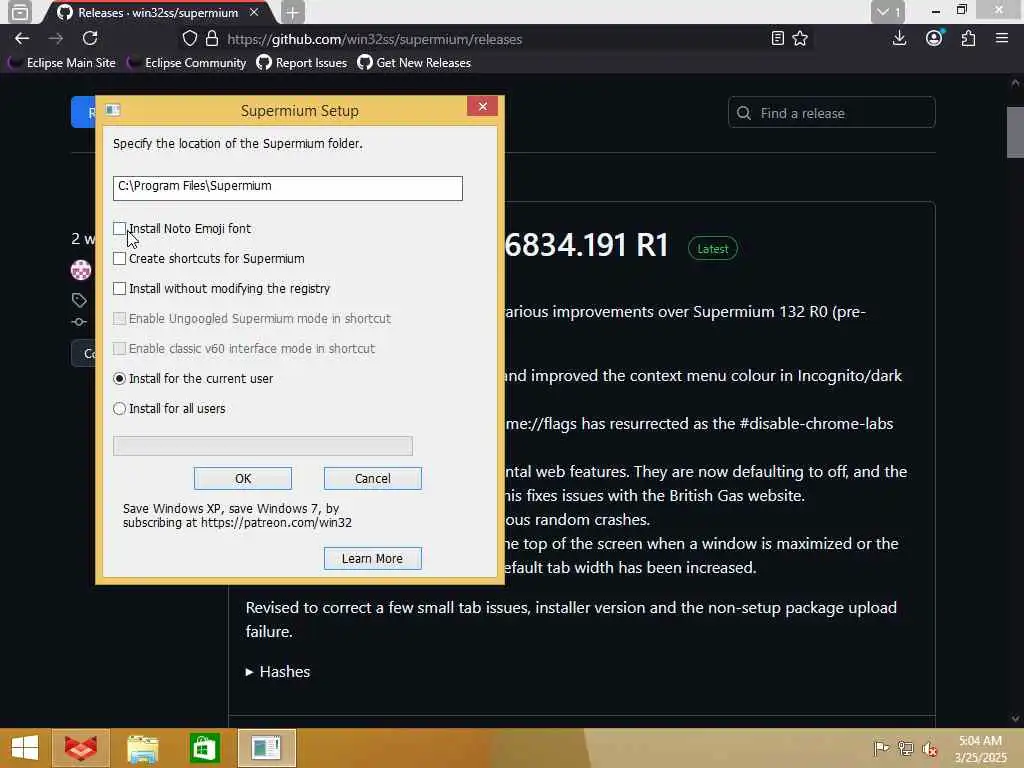Tick Install without modifying the registry
The height and width of the screenshot is (768, 1024).
[120, 289]
